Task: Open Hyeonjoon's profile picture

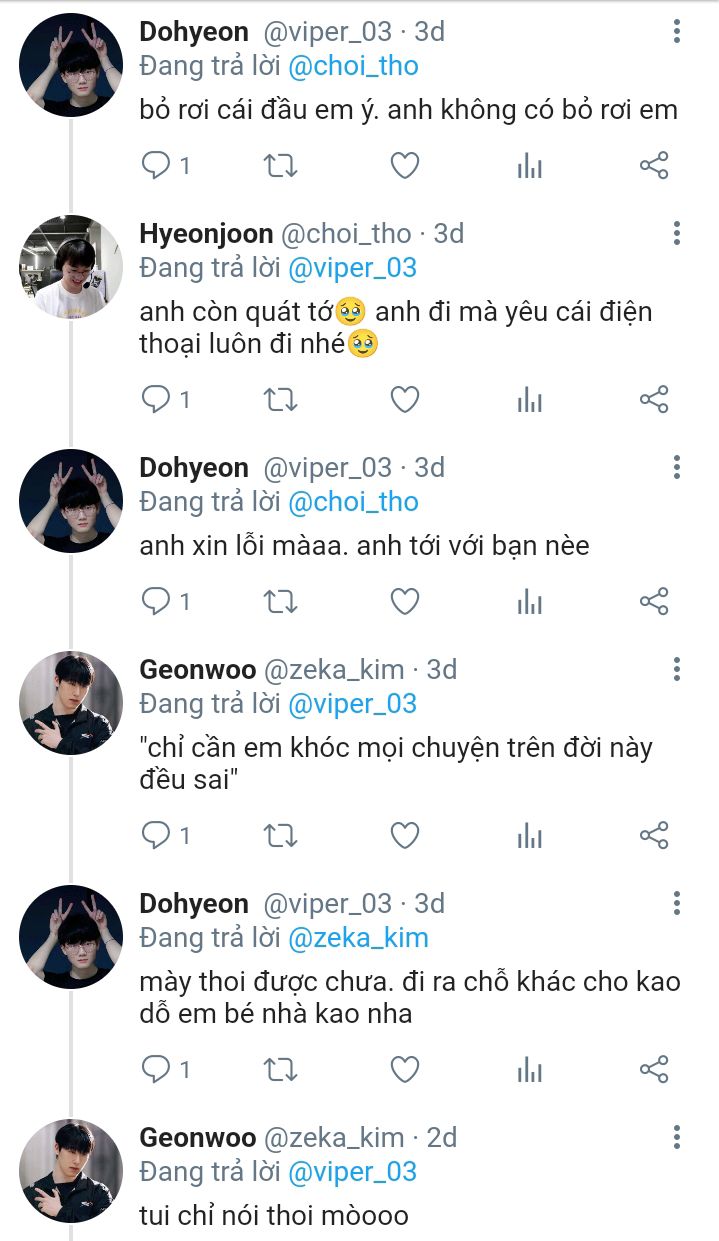Action: click(71, 267)
